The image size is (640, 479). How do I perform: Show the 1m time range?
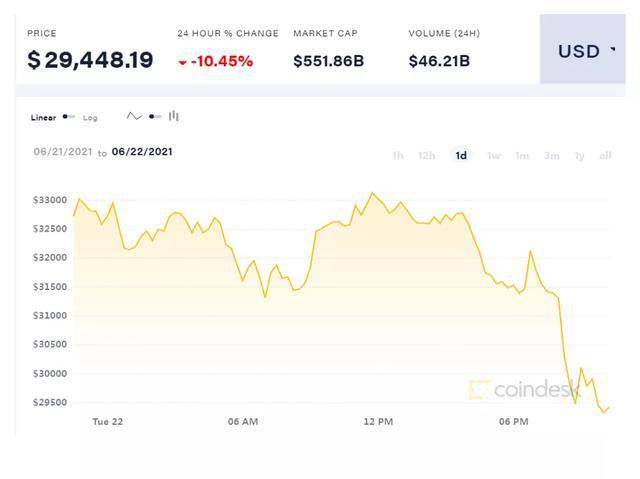tap(521, 155)
